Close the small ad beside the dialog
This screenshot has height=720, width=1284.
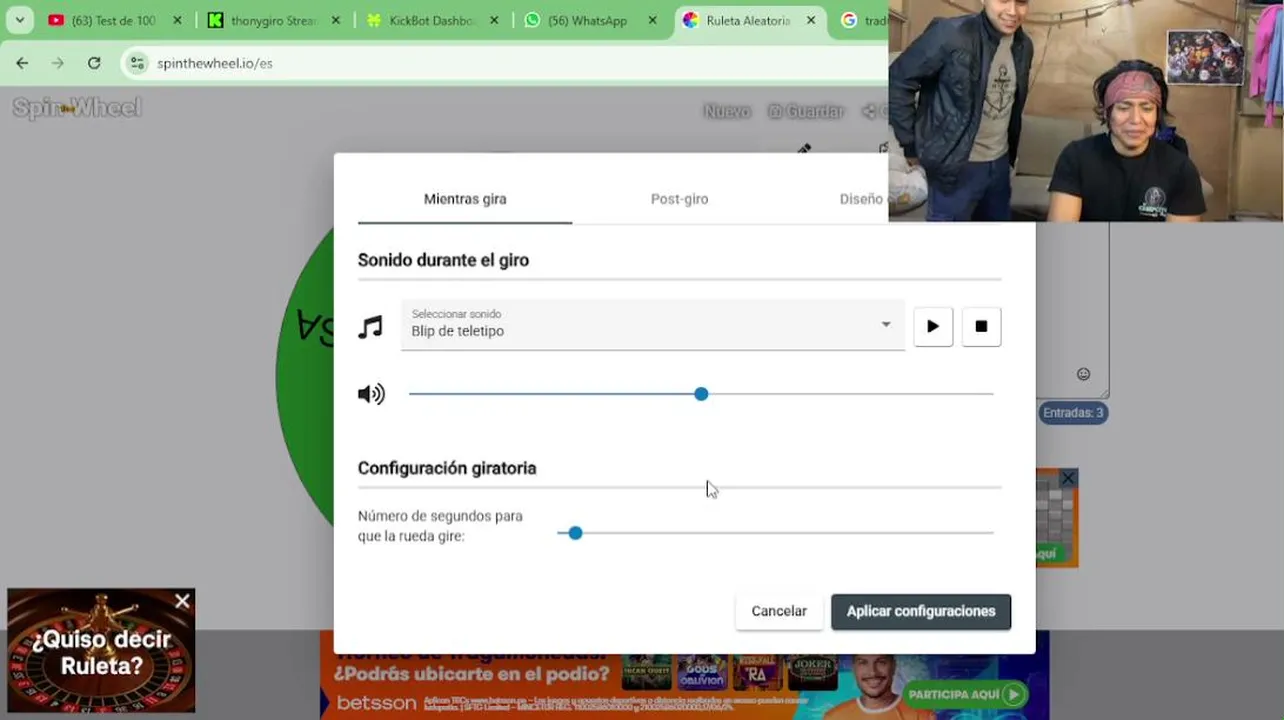pos(1068,479)
